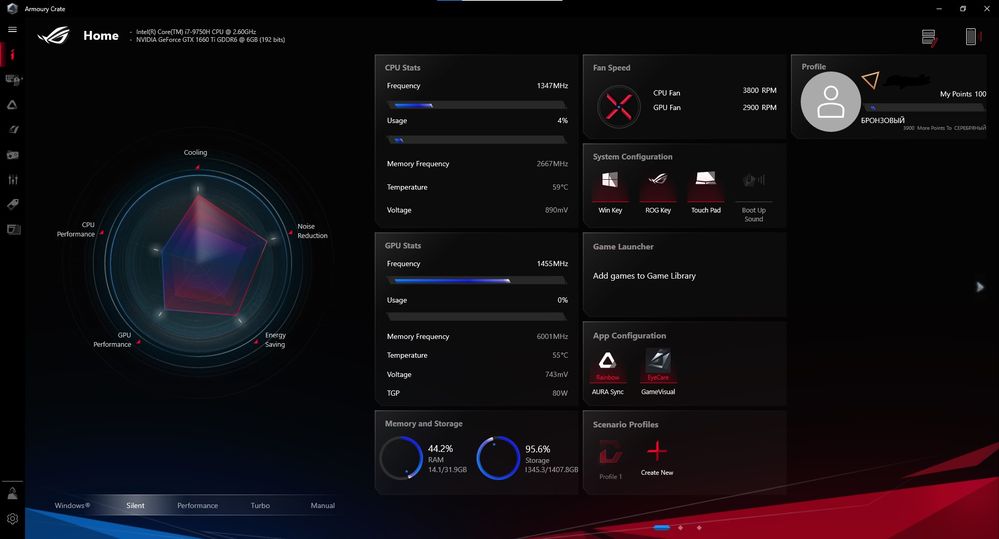Toggle the Win Key setting
This screenshot has width=999, height=539.
tap(610, 190)
